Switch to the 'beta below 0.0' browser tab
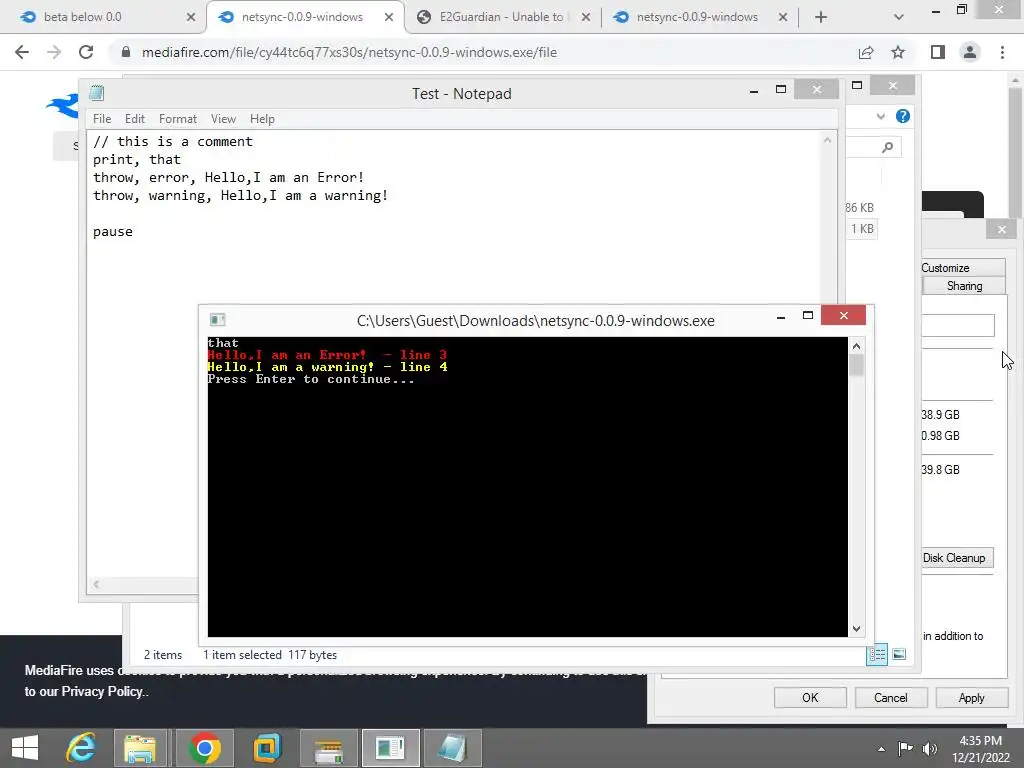The width and height of the screenshot is (1024, 768). pos(104,17)
